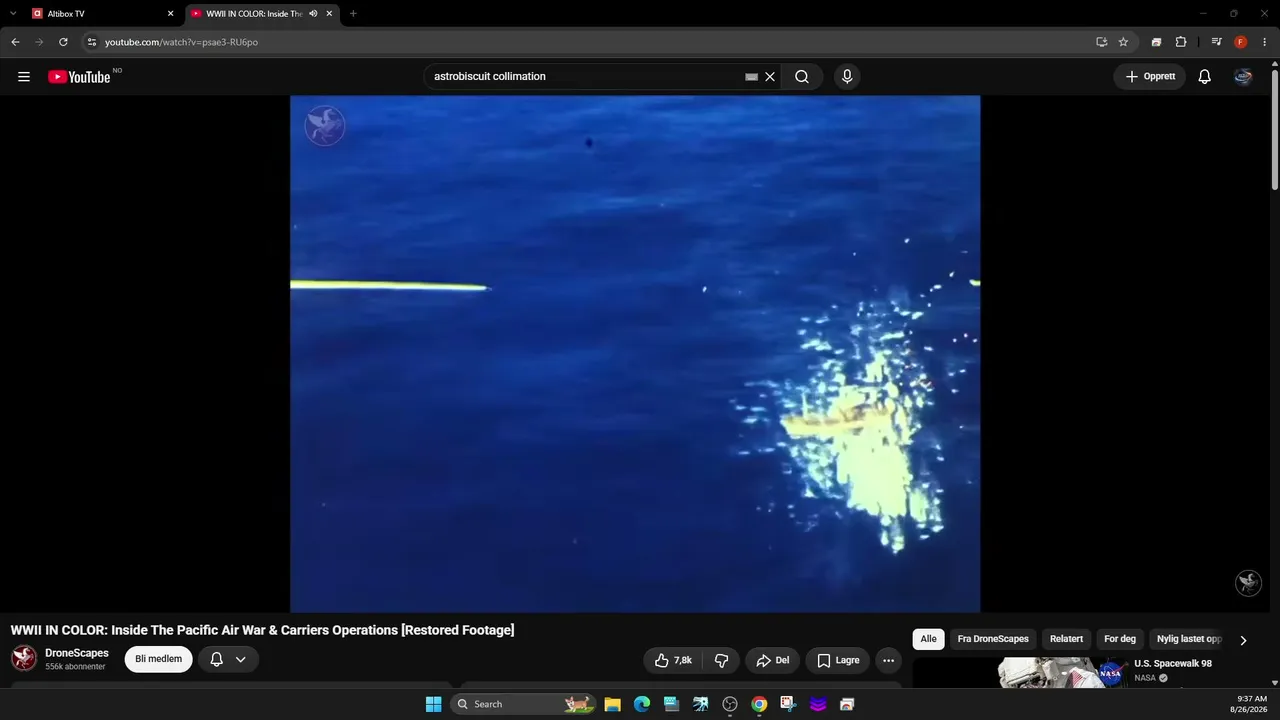This screenshot has width=1280, height=720.
Task: Select the For deg filter chip
Action: [x=1120, y=639]
